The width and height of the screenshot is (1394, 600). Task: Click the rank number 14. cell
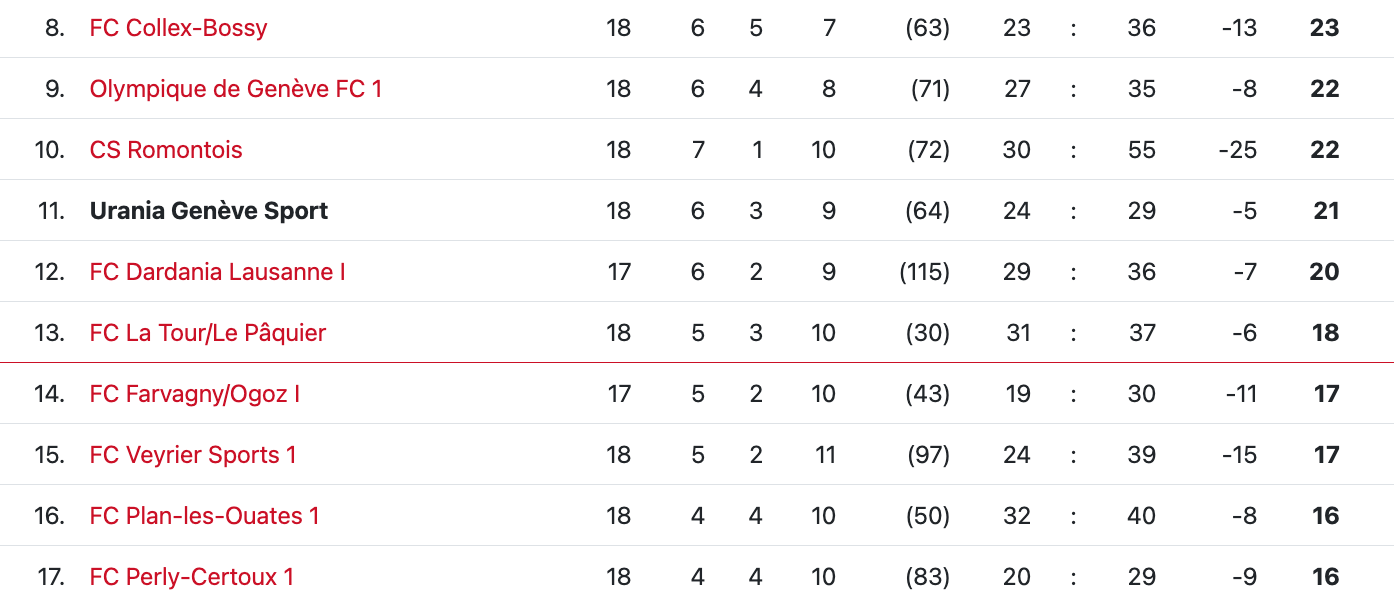pos(49,394)
